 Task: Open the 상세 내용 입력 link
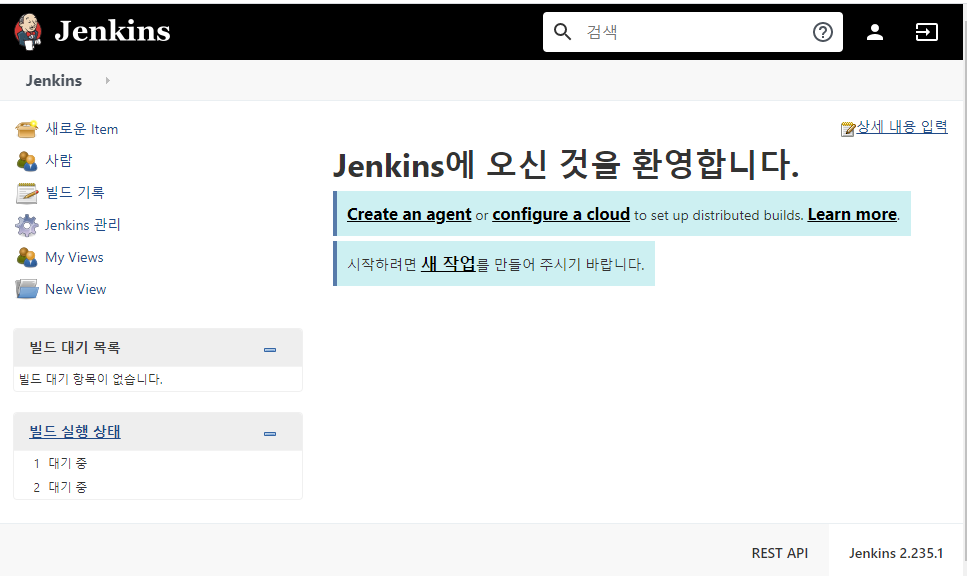(902, 126)
